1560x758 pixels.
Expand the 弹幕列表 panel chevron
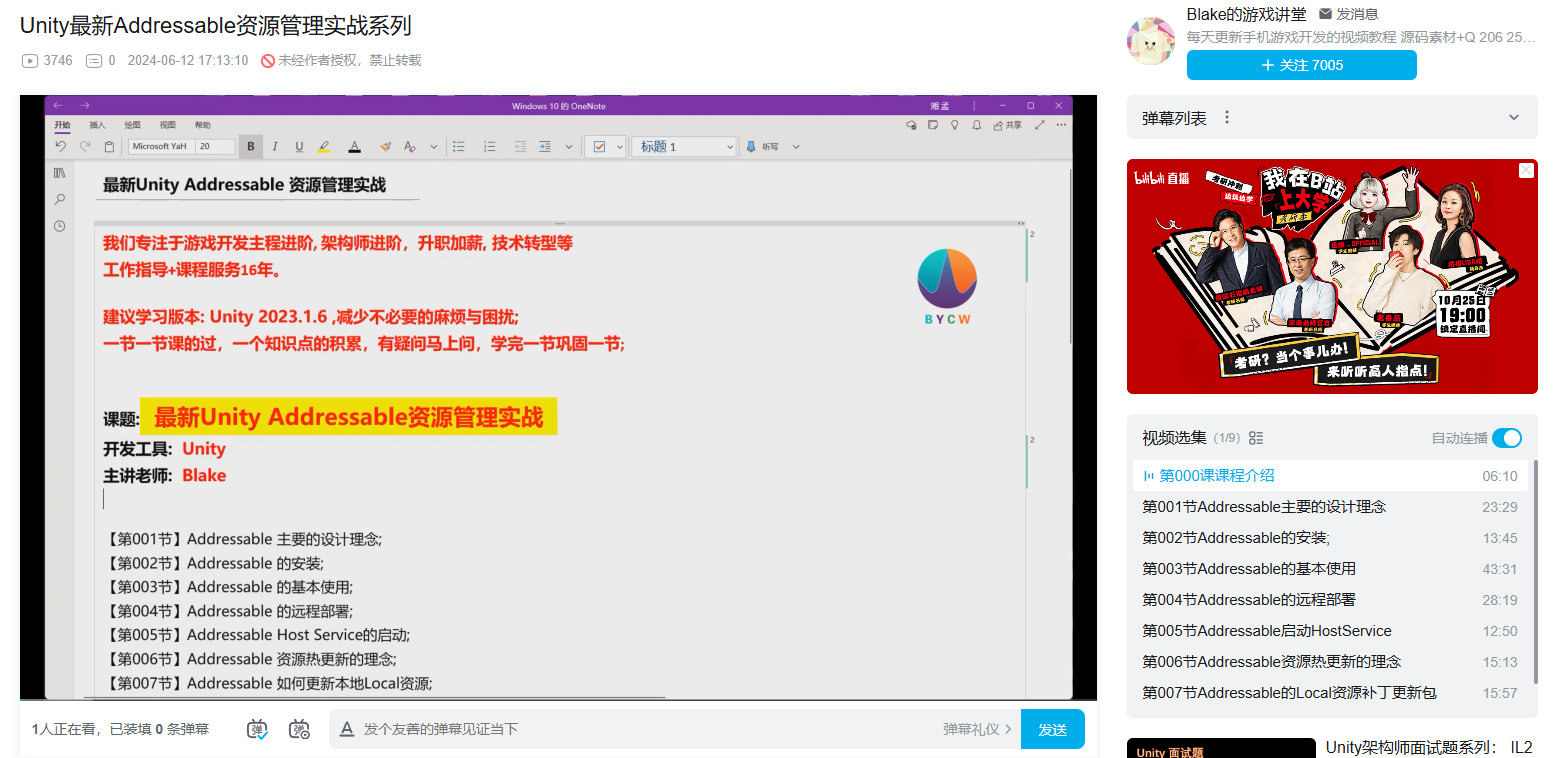point(1513,118)
